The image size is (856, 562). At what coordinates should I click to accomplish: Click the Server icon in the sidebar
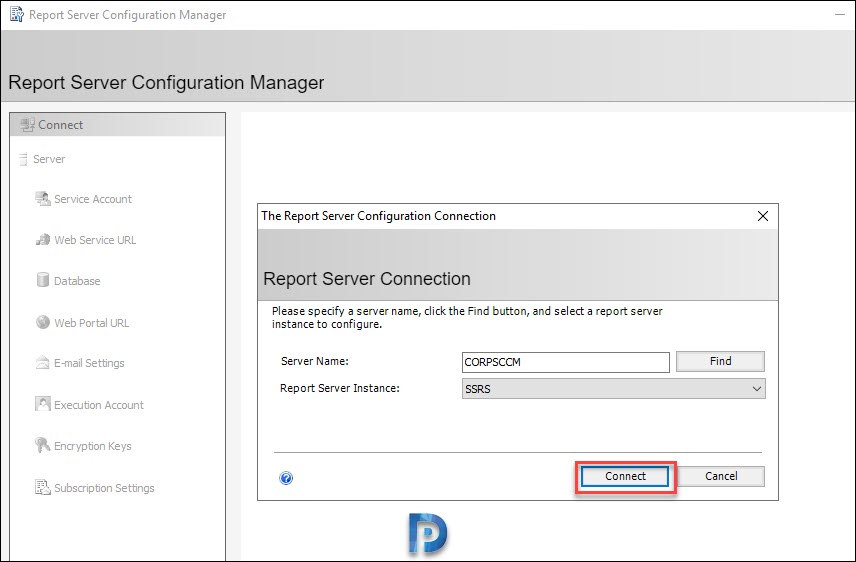(23, 159)
